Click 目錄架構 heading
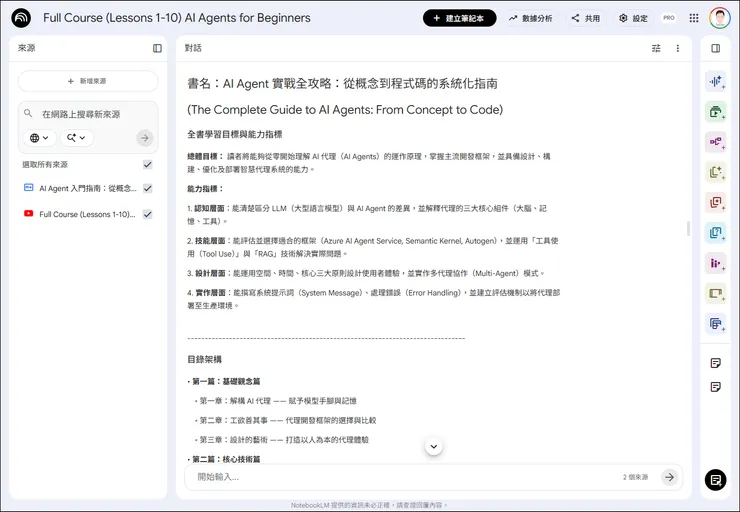 204,360
